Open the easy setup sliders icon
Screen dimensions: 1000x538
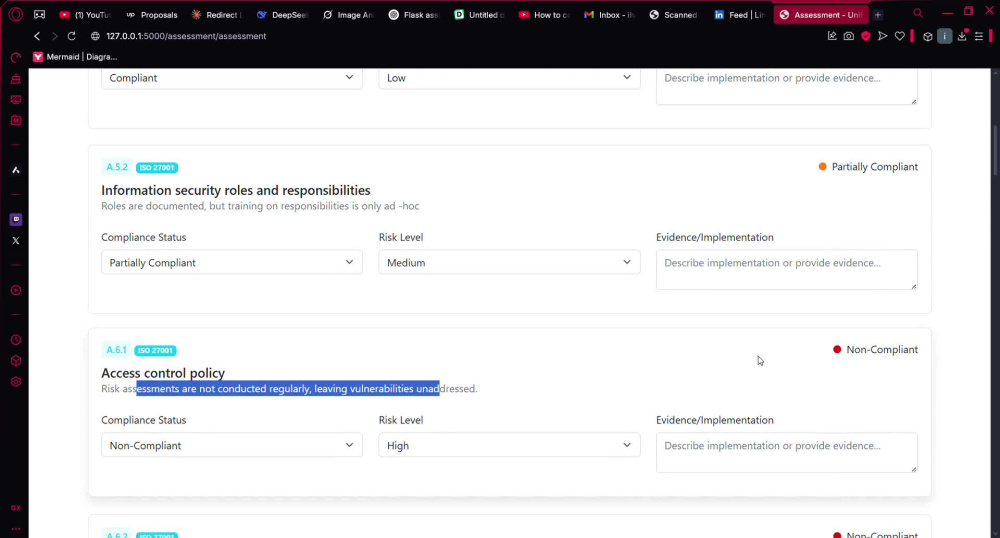pyautogui.click(x=979, y=36)
